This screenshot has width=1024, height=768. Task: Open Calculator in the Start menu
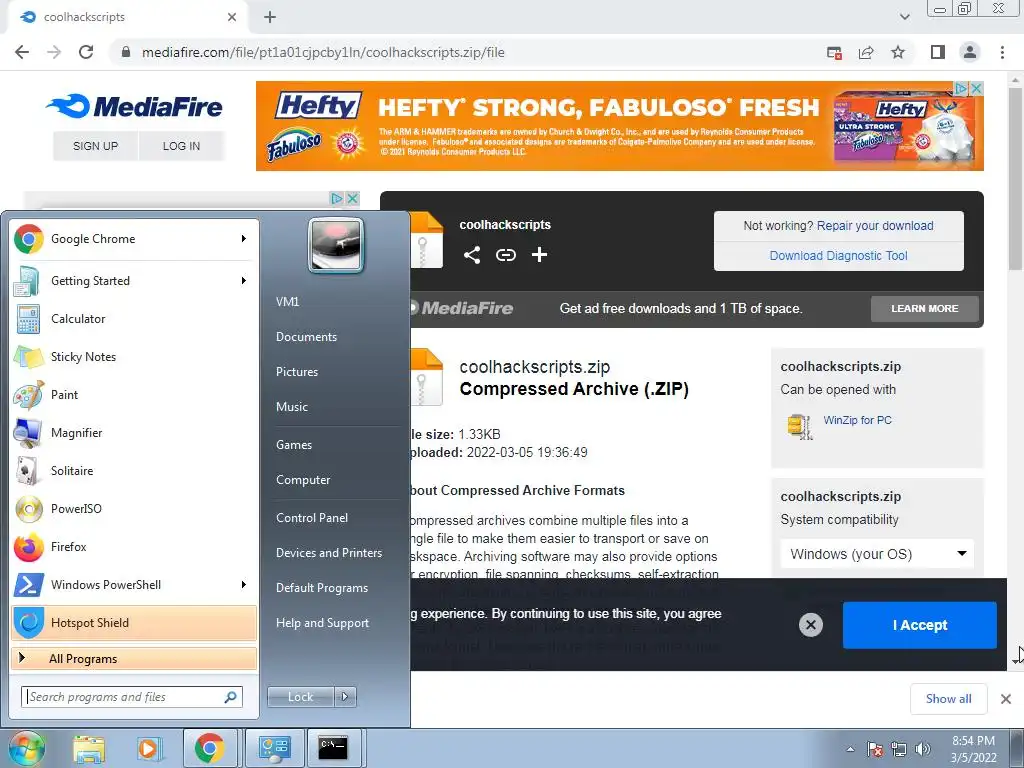[134, 319]
